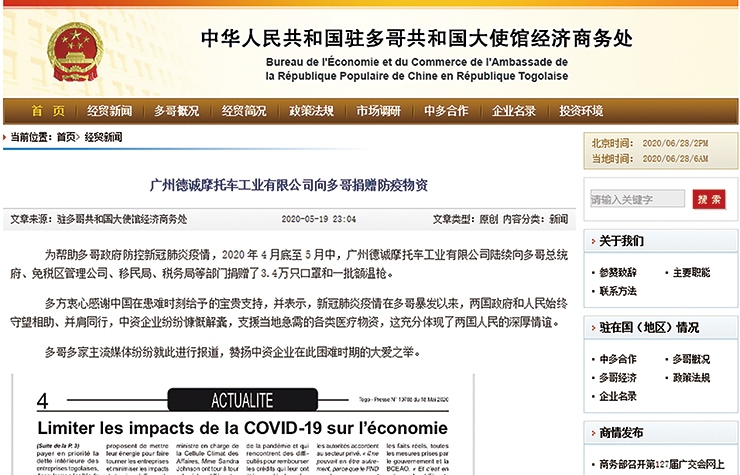Click the arrow icon next to 关于我们

tap(592, 241)
